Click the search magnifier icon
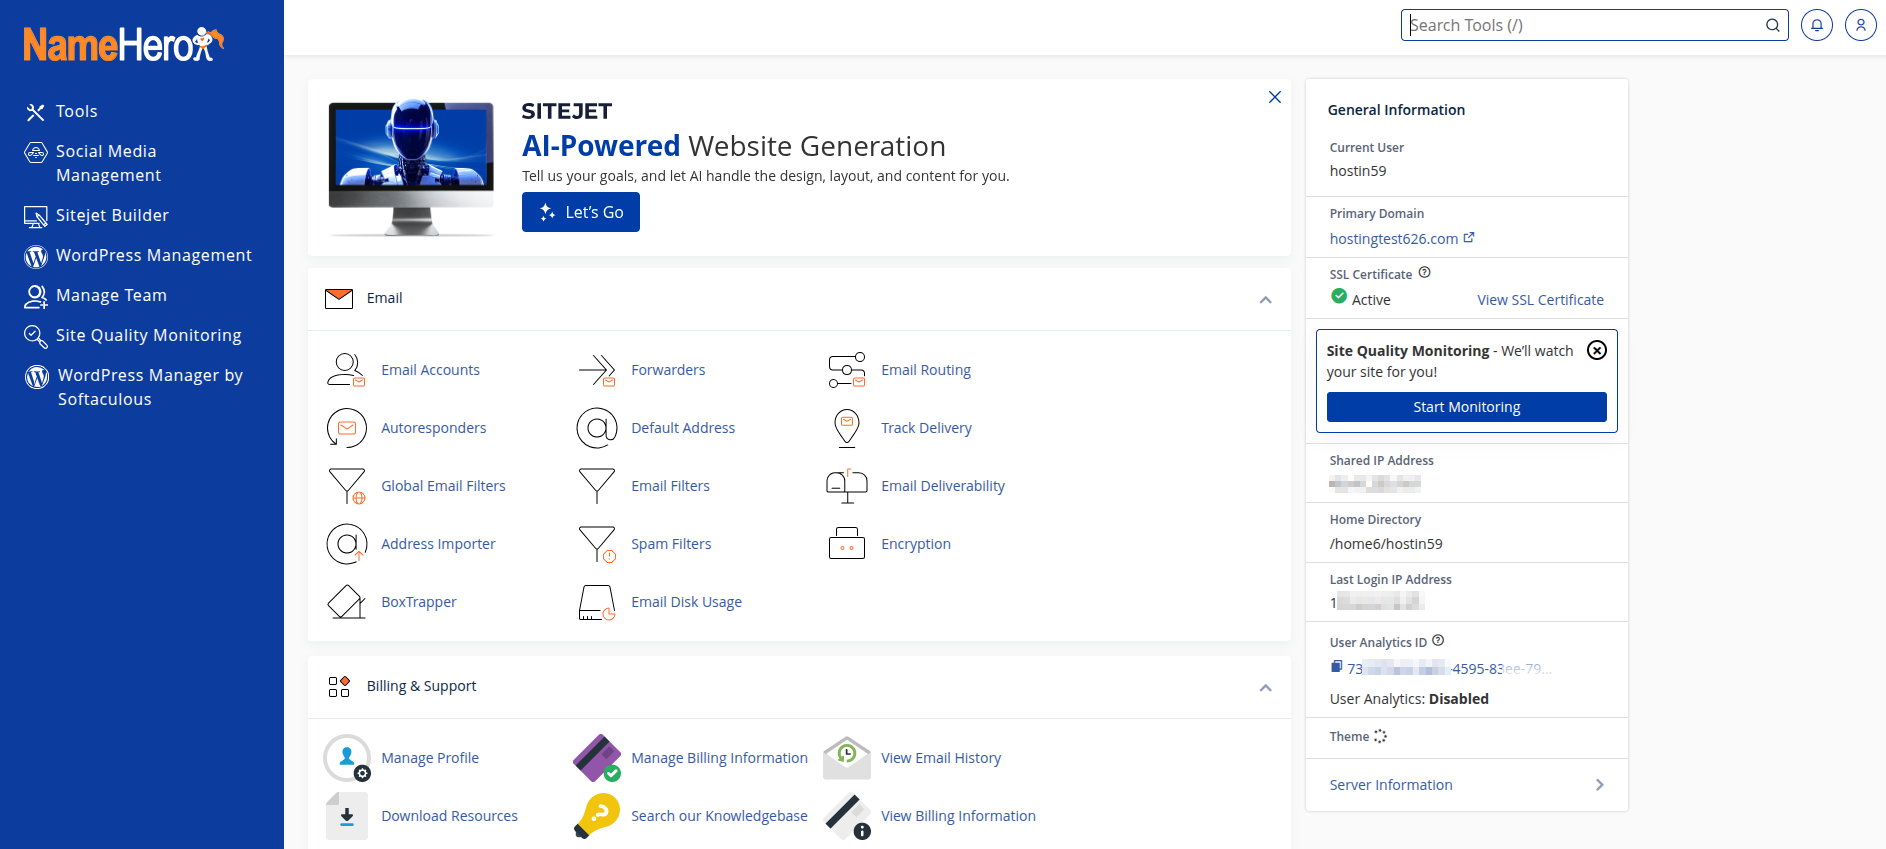1886x849 pixels. tap(1772, 25)
